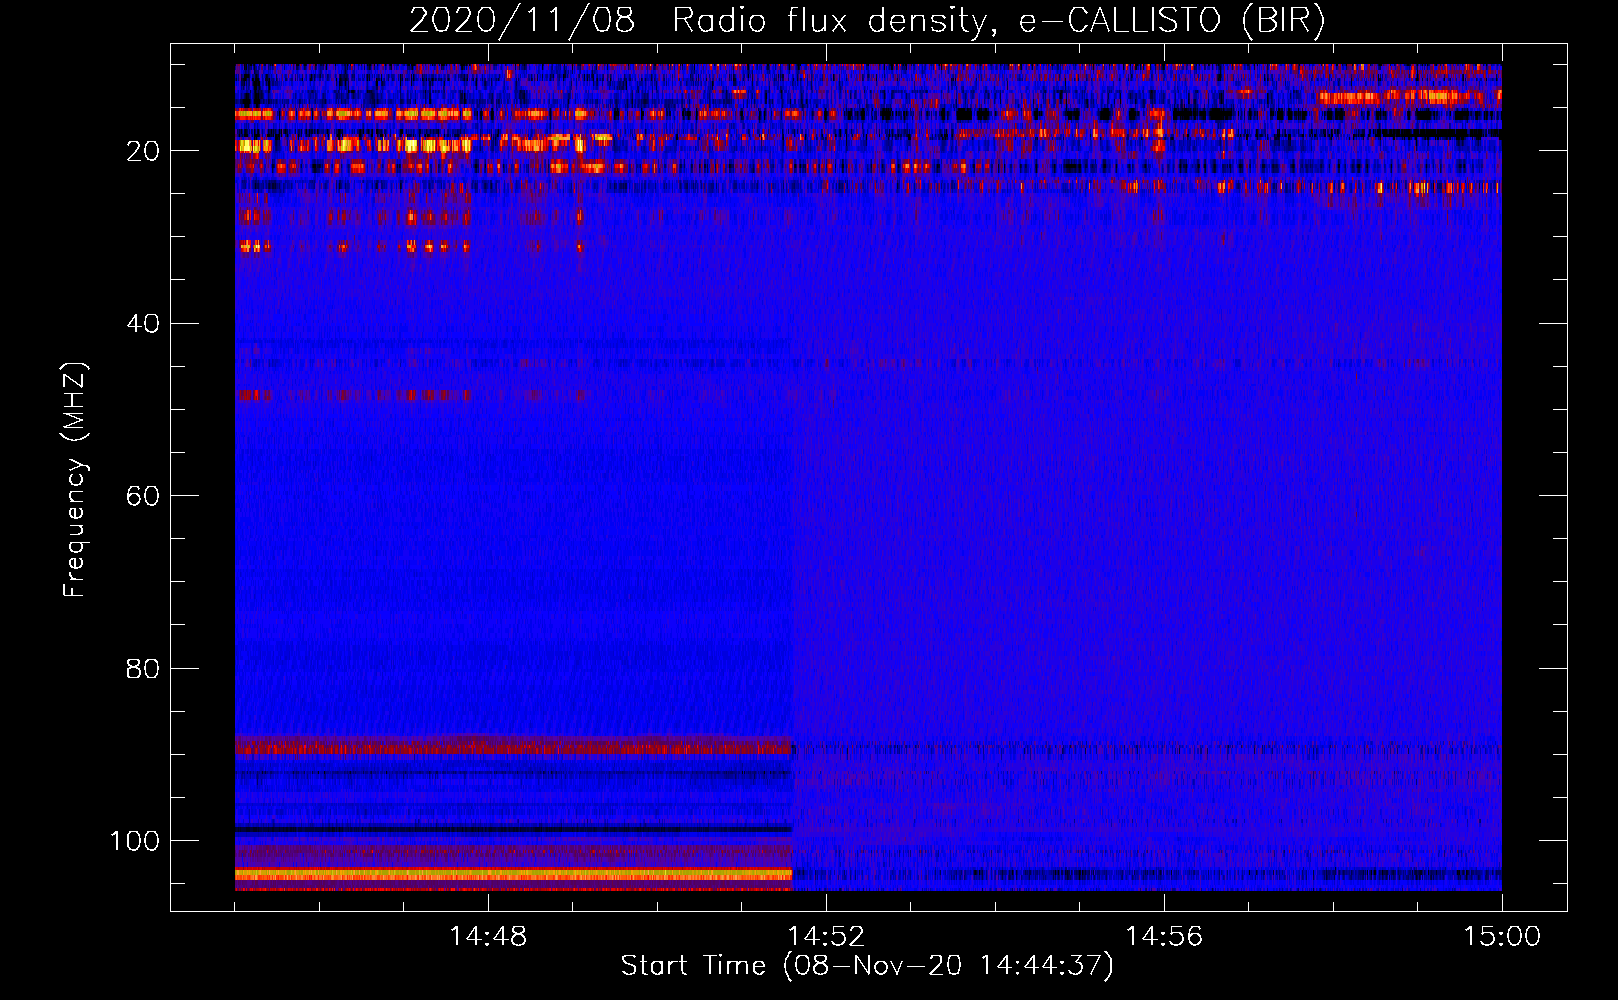This screenshot has width=1618, height=1000.
Task: Click the 'e-CALLISTO (BIR)' text in title
Action: (1171, 20)
